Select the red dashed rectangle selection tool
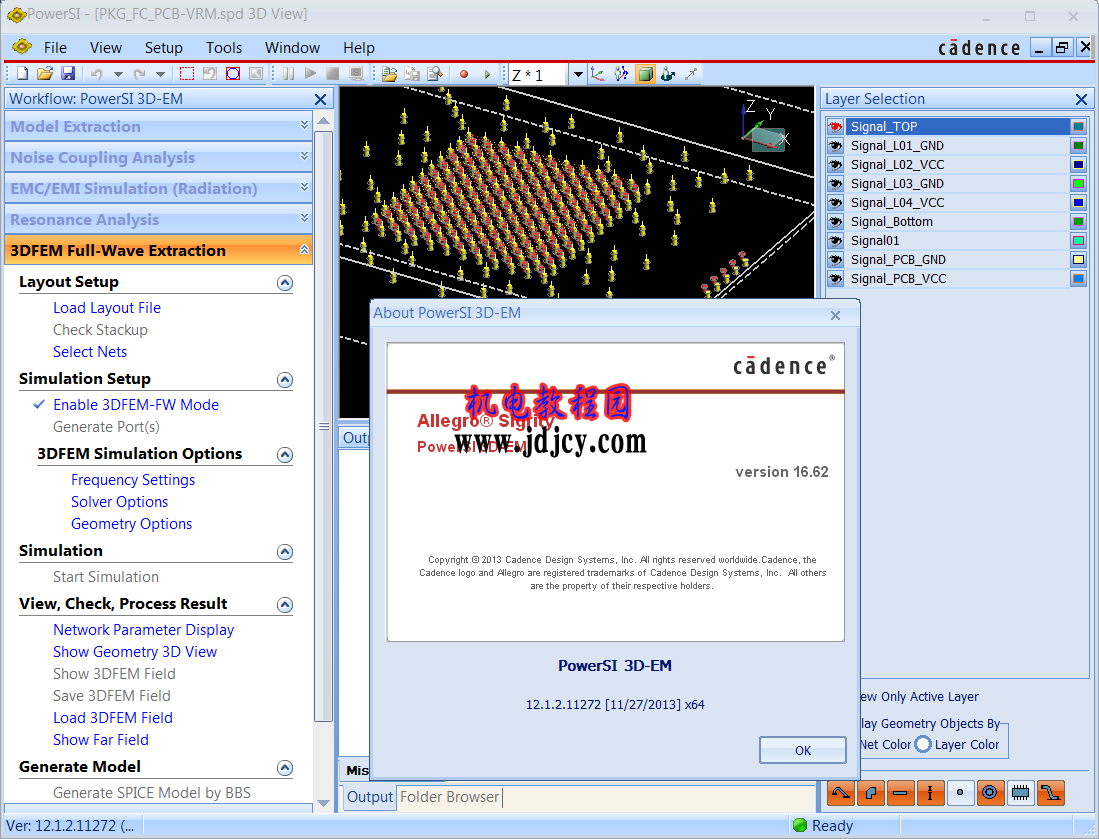1099x839 pixels. tap(186, 74)
